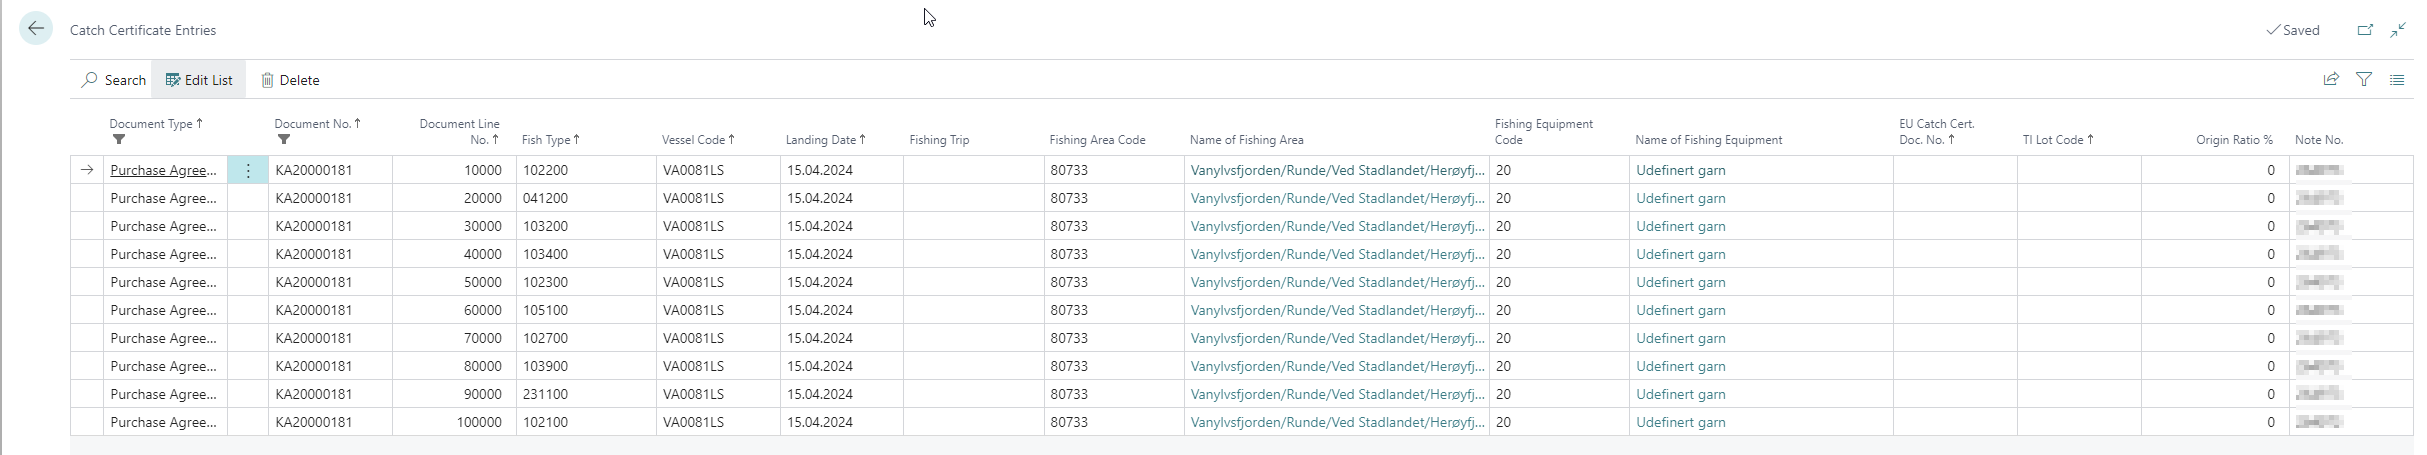Click the first Vanylvsfjorden fishing area link

coord(1336,171)
